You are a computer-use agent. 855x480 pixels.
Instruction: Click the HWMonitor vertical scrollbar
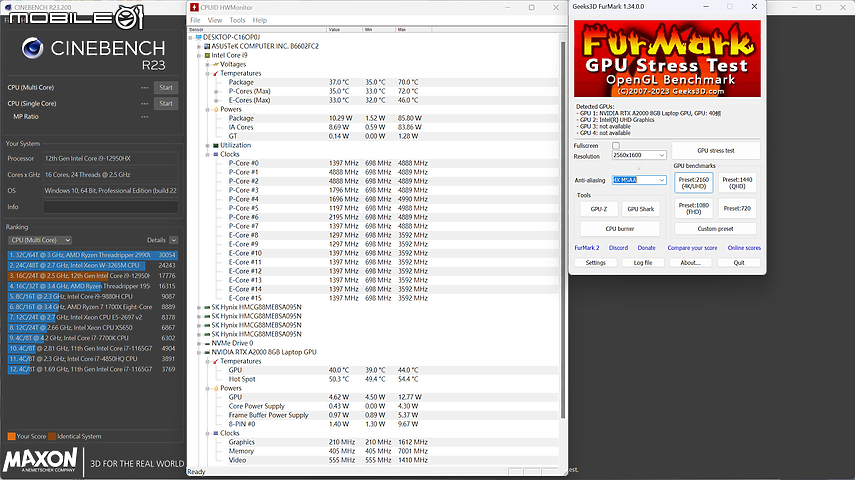pos(563,229)
